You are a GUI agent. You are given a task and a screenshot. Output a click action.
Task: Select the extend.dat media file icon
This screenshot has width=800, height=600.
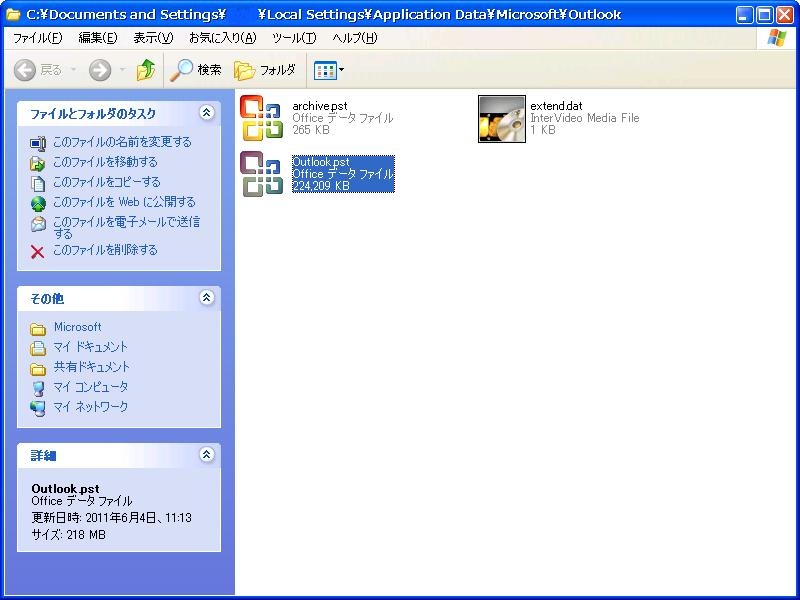tap(502, 119)
